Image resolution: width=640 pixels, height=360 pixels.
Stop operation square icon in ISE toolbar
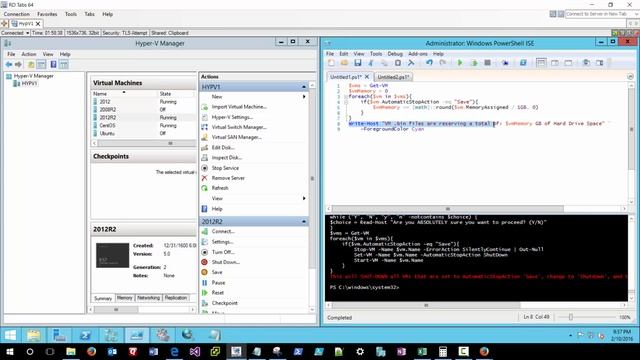click(487, 63)
